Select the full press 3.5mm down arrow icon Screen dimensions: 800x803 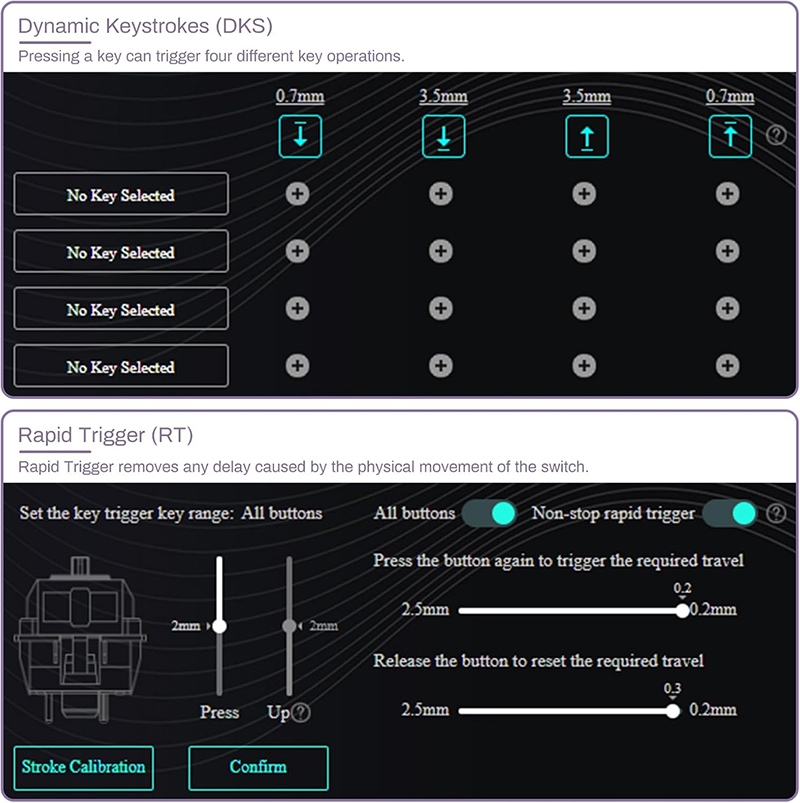pyautogui.click(x=444, y=136)
